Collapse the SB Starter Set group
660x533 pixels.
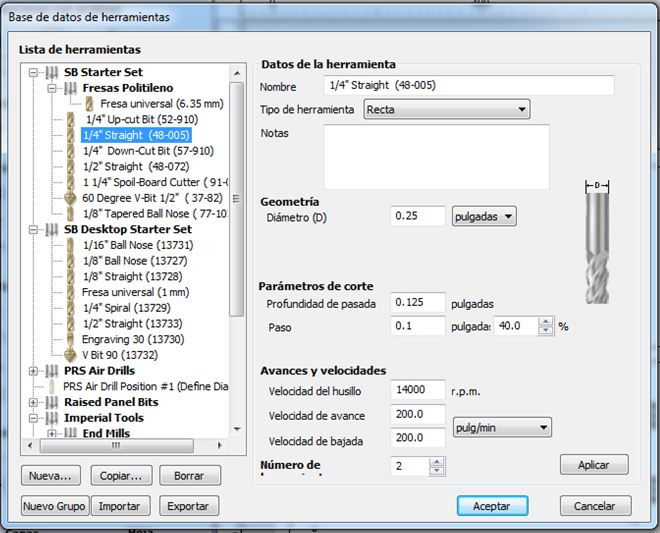33,72
